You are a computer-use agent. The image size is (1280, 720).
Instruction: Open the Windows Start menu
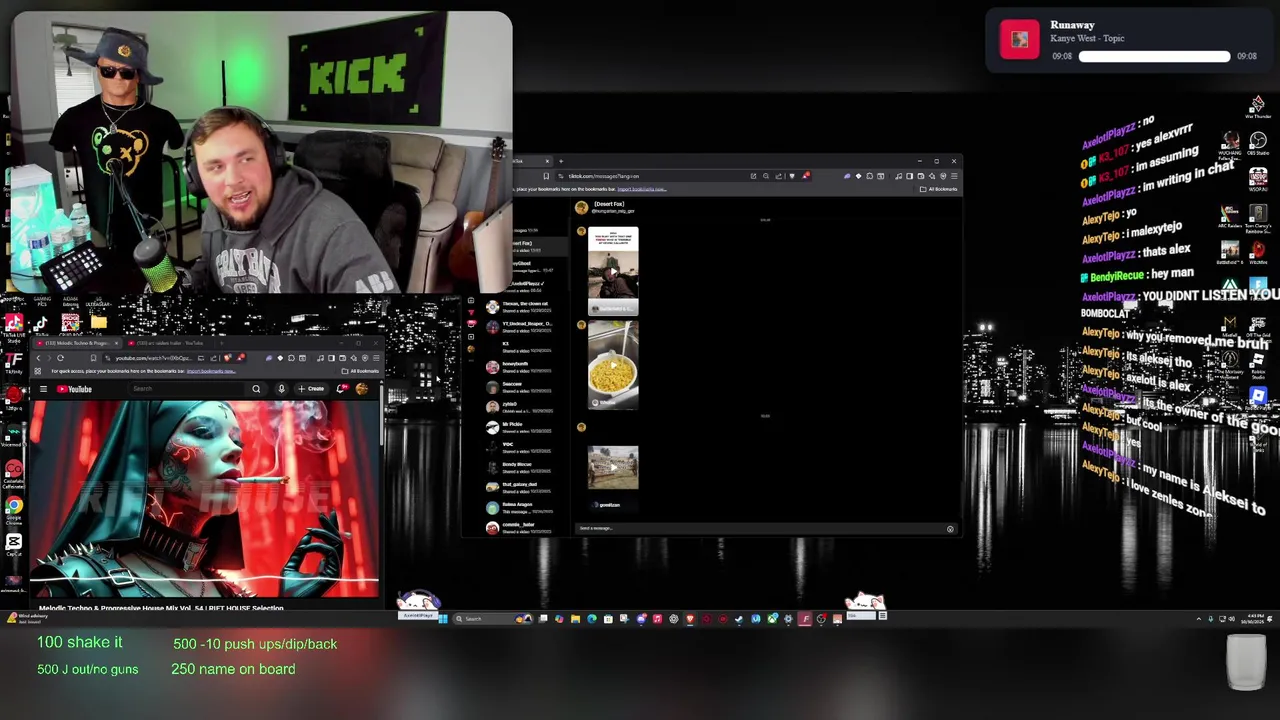click(x=442, y=619)
